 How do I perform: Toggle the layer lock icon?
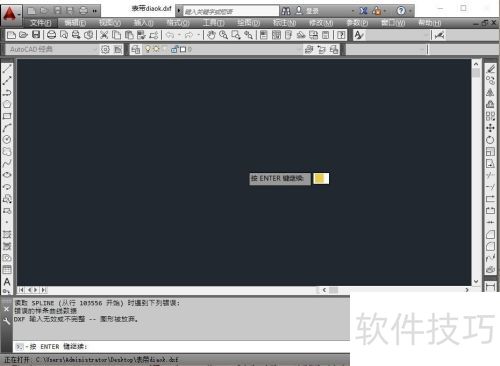tap(174, 49)
